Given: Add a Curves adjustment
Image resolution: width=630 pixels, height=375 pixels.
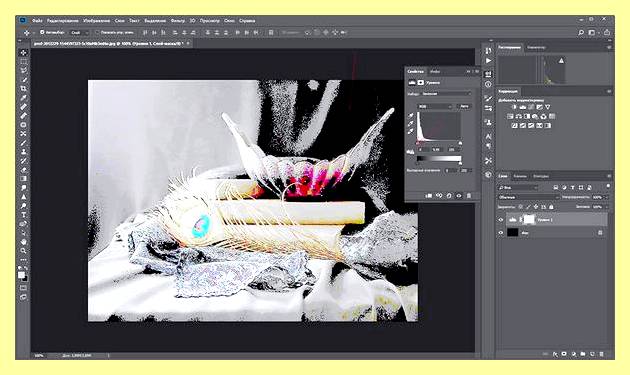Looking at the screenshot, I should tap(531, 107).
